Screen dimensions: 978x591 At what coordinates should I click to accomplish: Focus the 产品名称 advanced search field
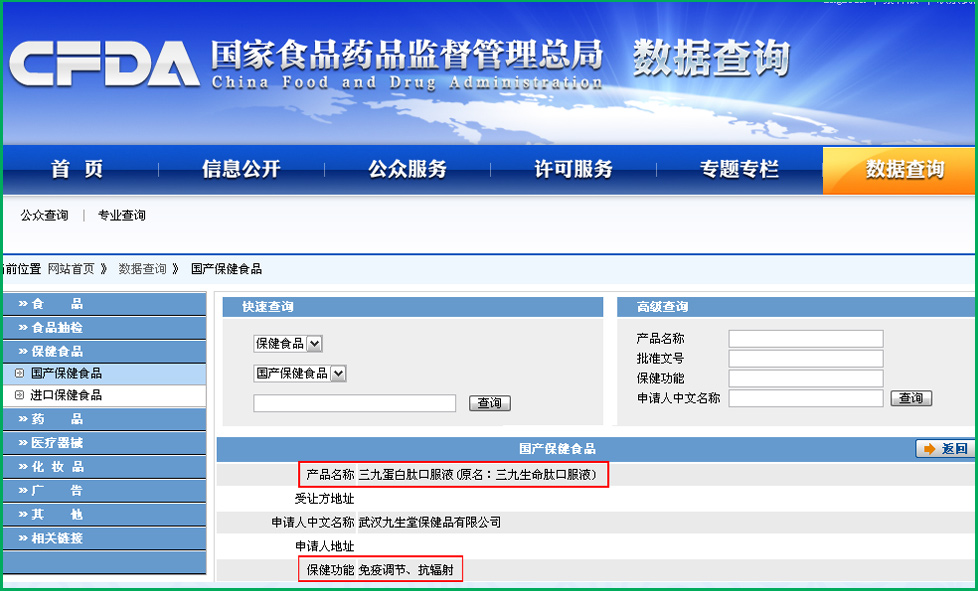click(806, 339)
